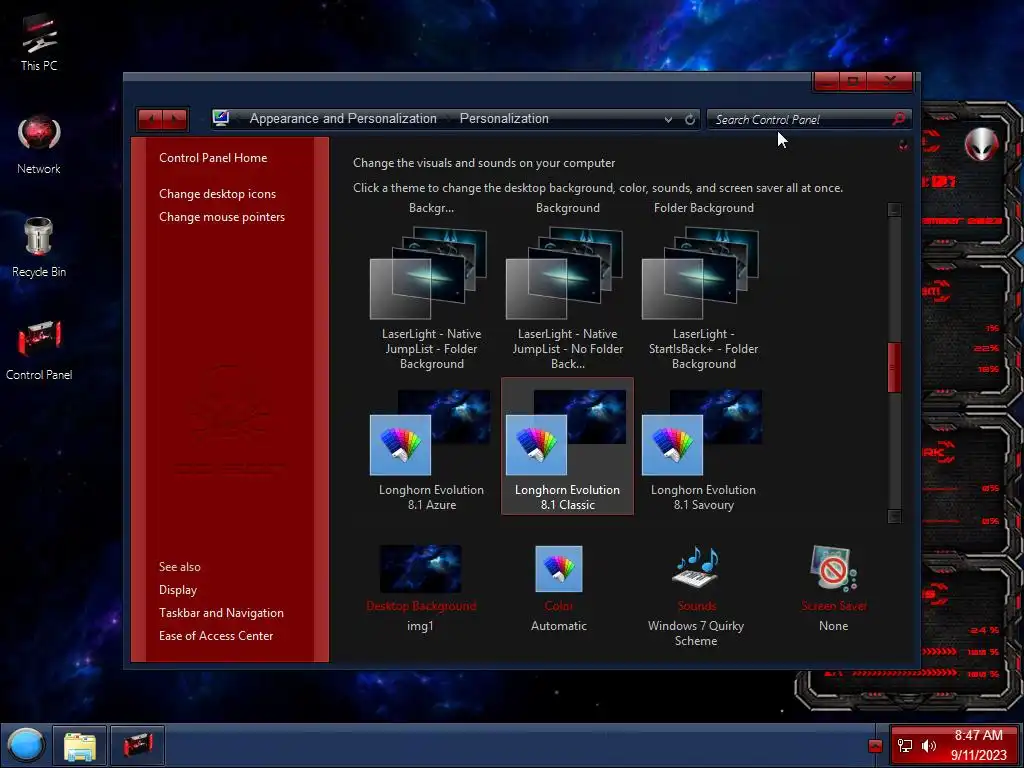Close the Personalization window
Image resolution: width=1024 pixels, height=768 pixels.
point(890,81)
